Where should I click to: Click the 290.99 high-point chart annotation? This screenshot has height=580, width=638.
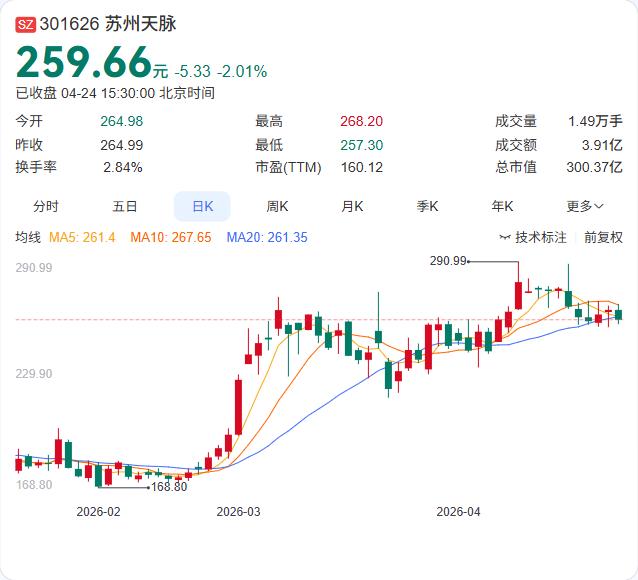pyautogui.click(x=448, y=260)
